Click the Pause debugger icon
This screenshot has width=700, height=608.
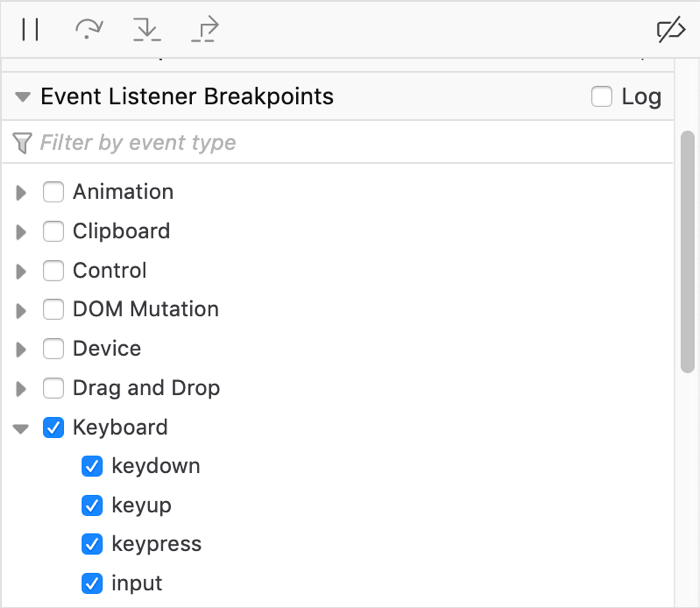[x=30, y=30]
